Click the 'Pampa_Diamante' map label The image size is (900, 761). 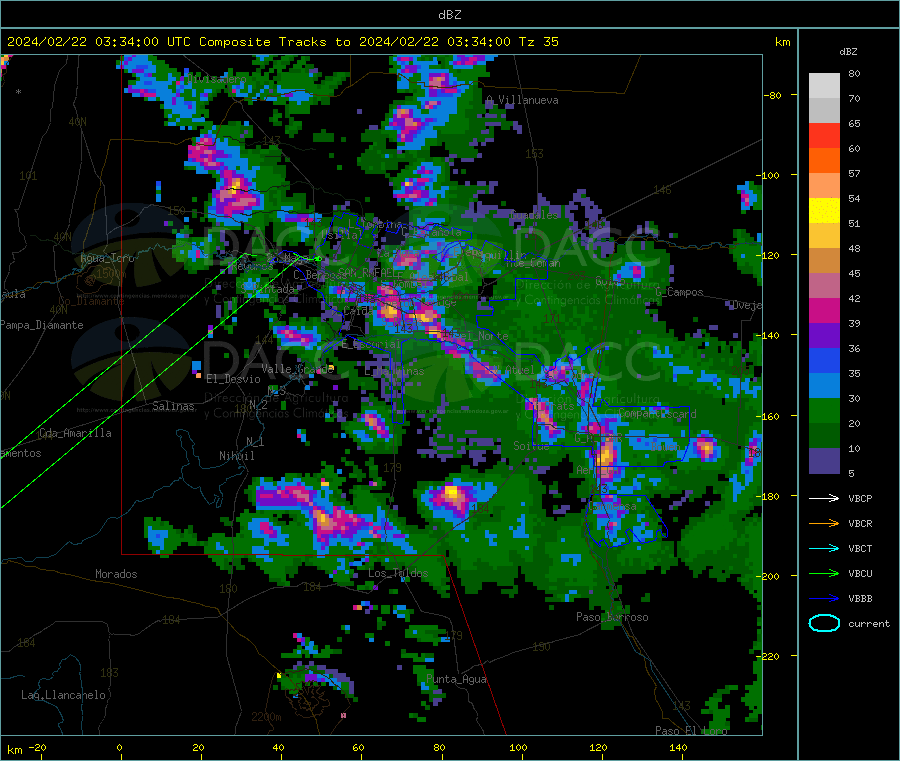coord(41,325)
